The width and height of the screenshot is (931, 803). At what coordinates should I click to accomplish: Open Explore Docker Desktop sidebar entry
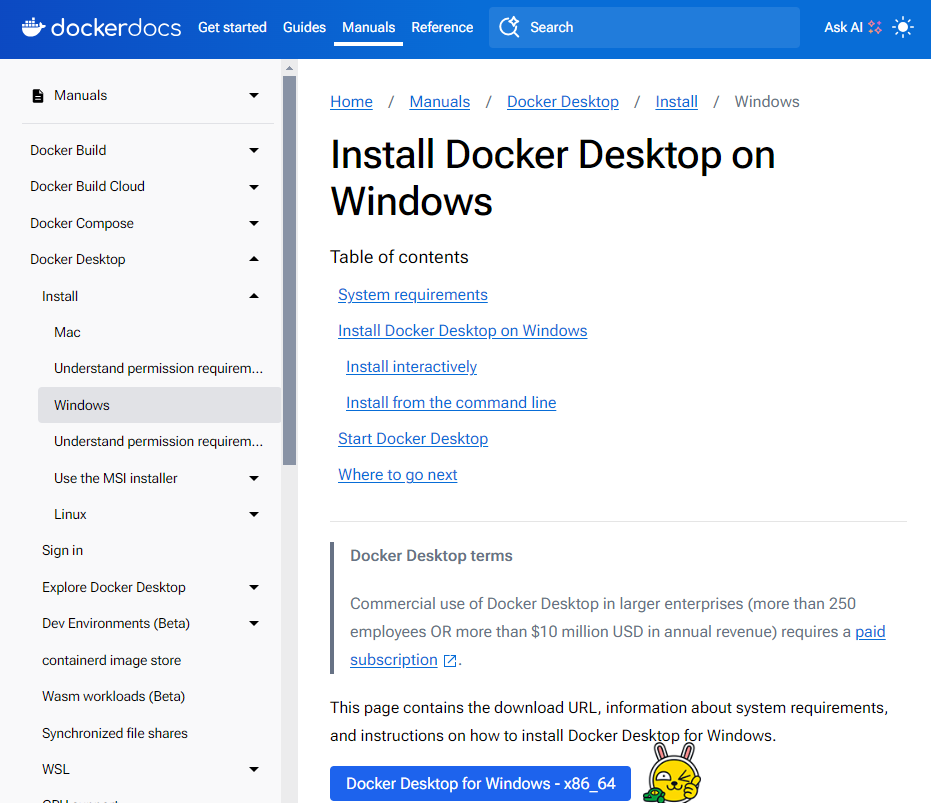point(114,587)
